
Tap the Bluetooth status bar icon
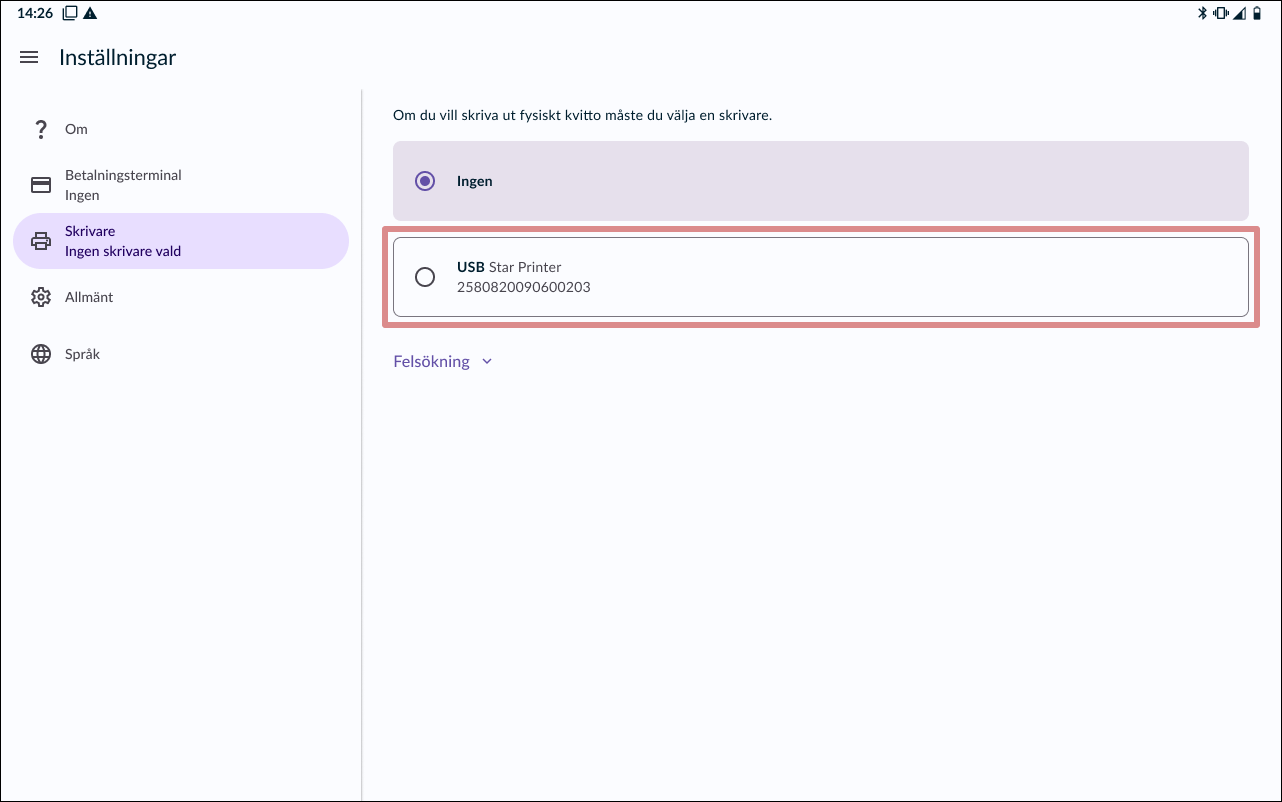tap(1203, 13)
